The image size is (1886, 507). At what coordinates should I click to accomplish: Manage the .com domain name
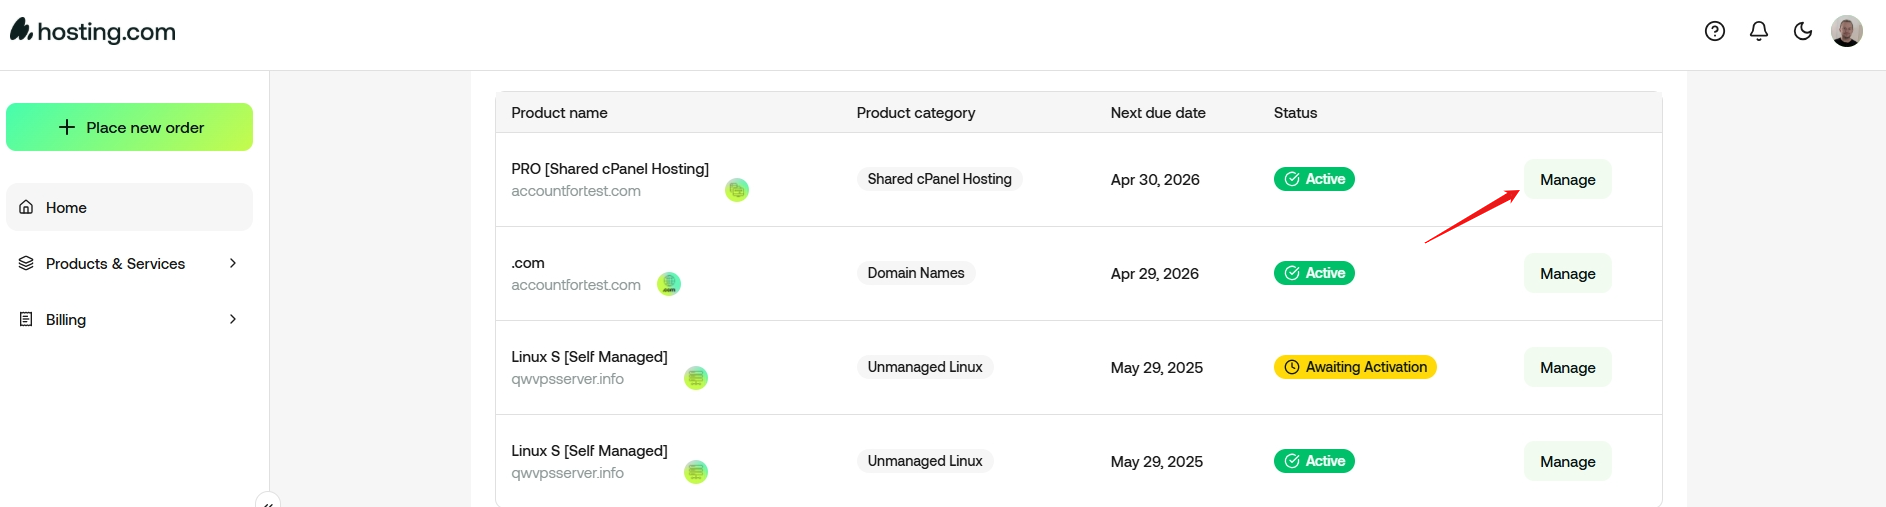[1567, 273]
